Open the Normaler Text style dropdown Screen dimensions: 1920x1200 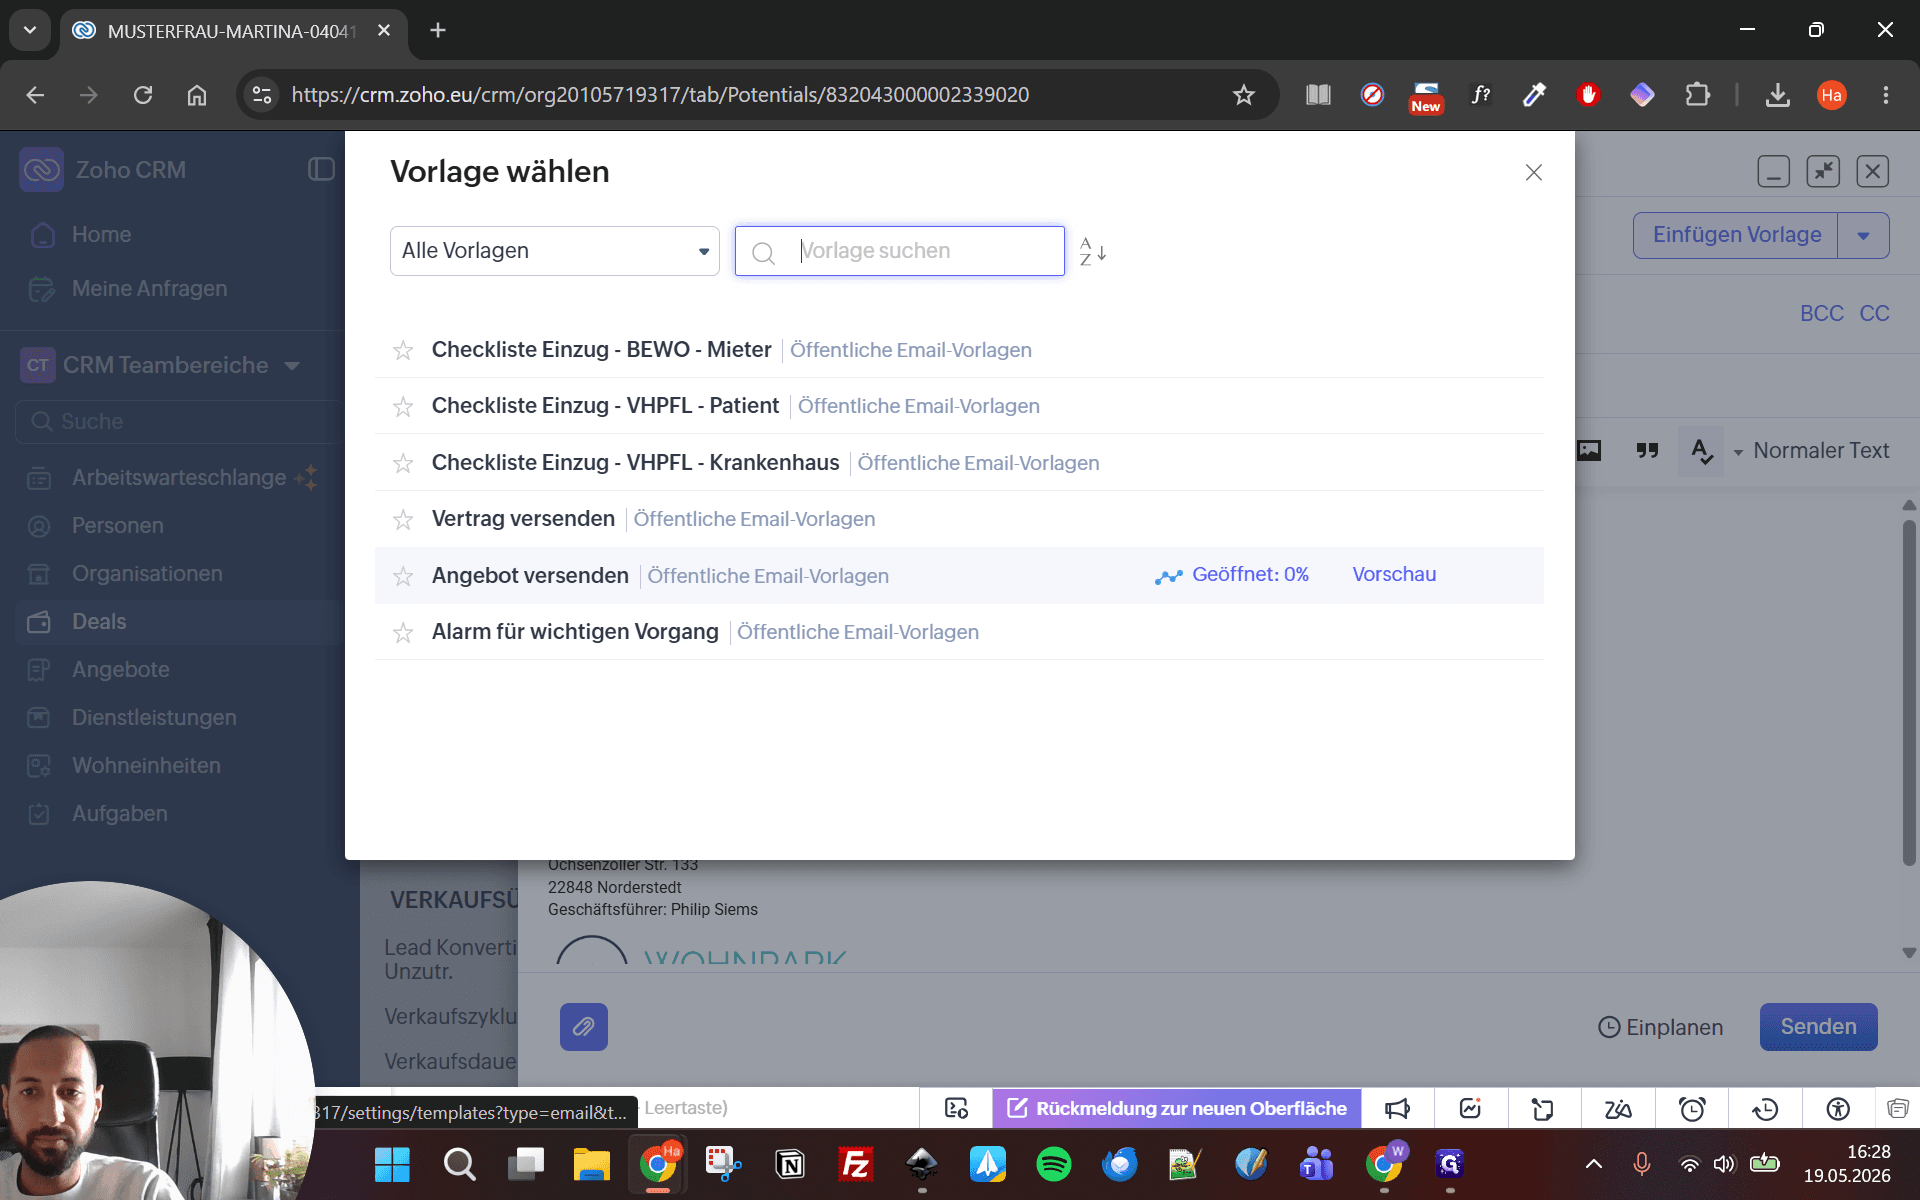(x=1812, y=451)
